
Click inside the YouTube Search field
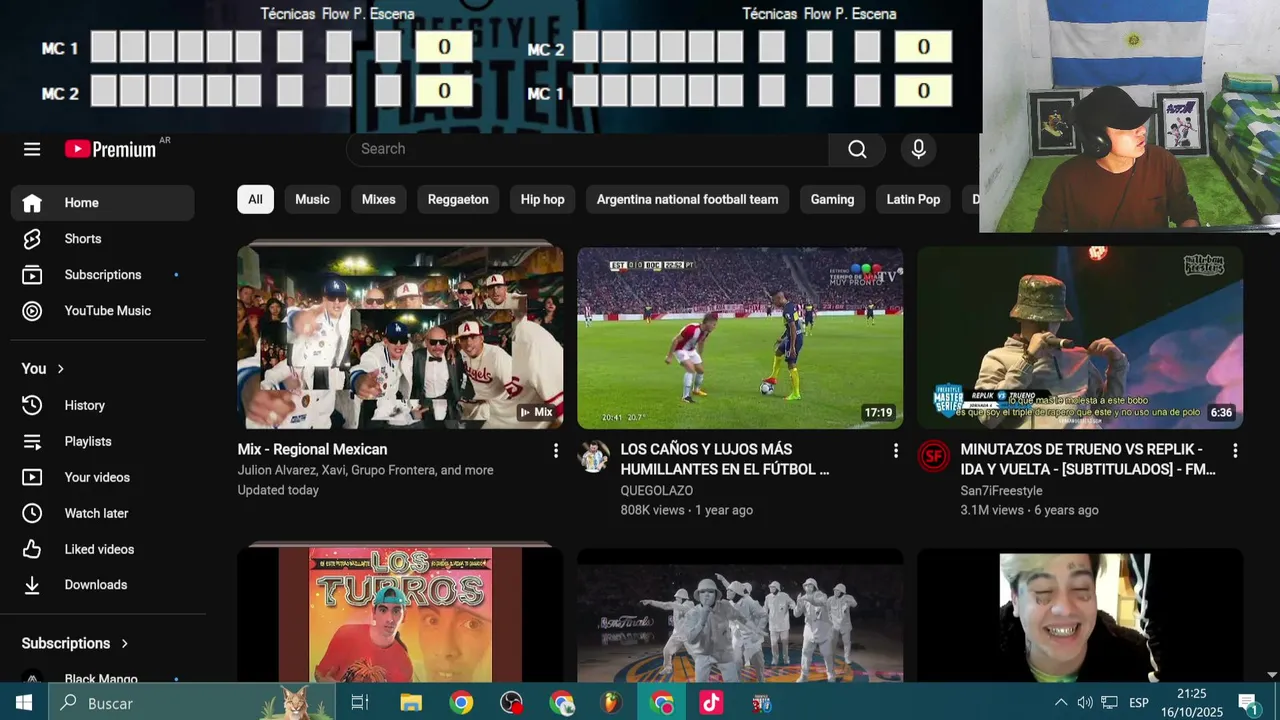587,149
